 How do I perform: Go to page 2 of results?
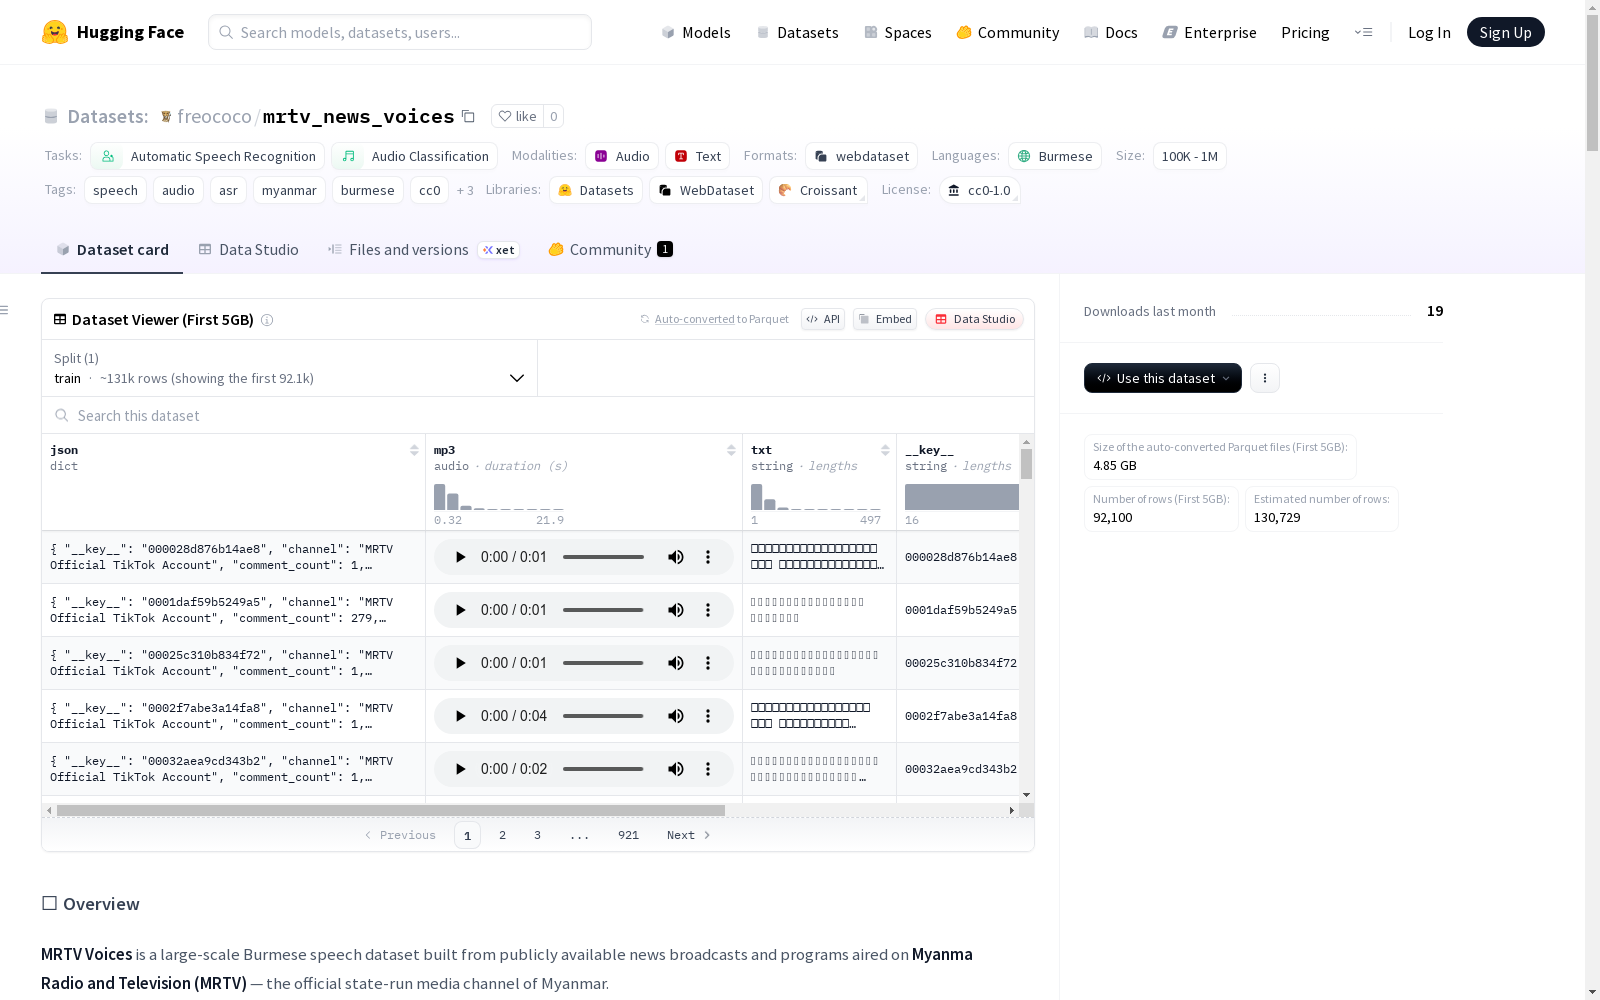[x=502, y=835]
